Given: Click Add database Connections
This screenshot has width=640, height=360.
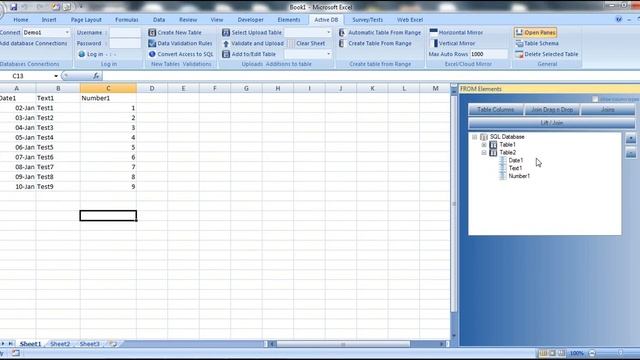Looking at the screenshot, I should [x=33, y=43].
